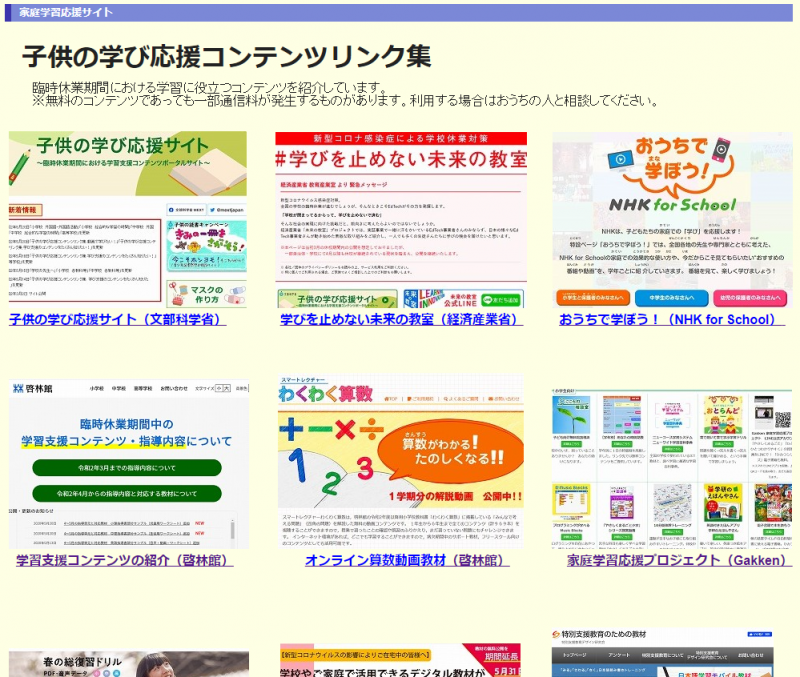The image size is (800, 677).
Task: Open the 子供の学び応援サイト（文部科学省） link
Action: click(x=117, y=320)
